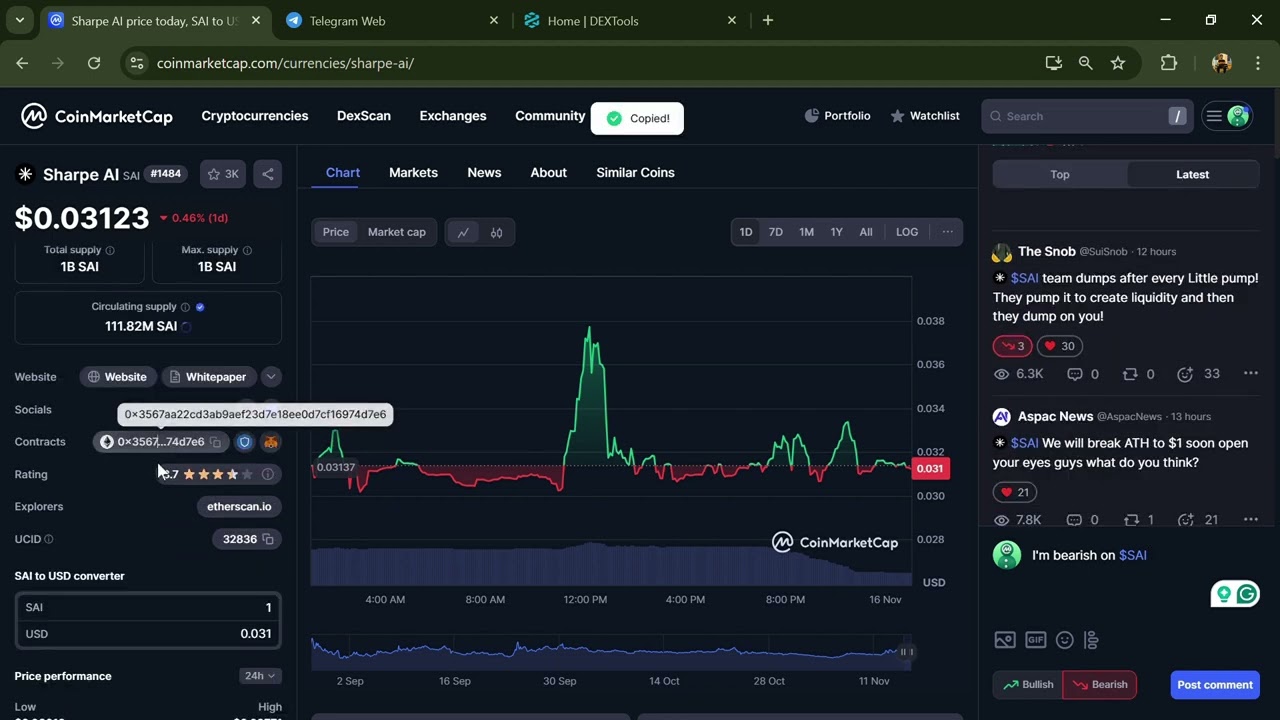Open the Whitepaper link
The height and width of the screenshot is (720, 1280).
pos(208,377)
